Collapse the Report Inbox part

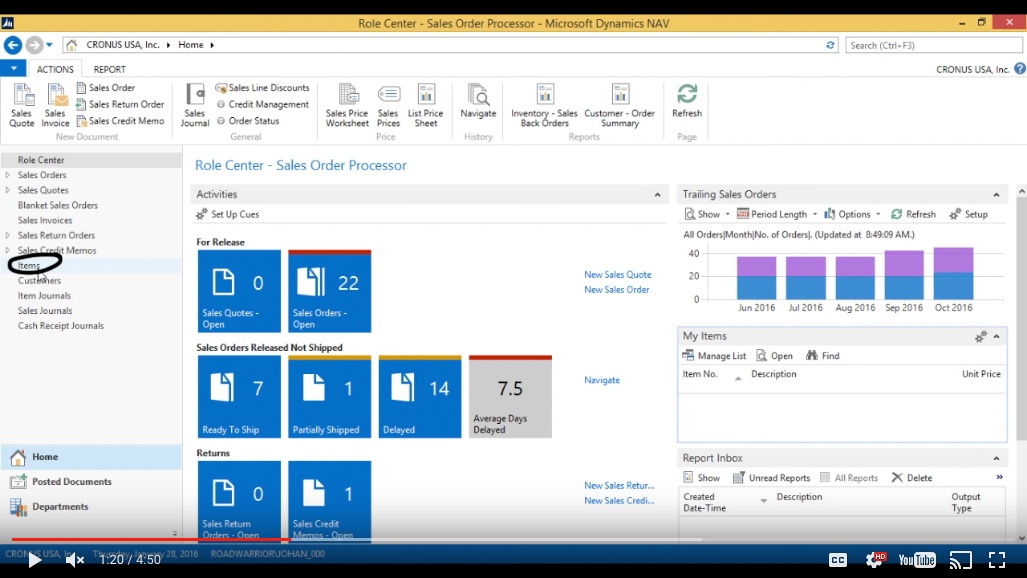click(x=996, y=458)
